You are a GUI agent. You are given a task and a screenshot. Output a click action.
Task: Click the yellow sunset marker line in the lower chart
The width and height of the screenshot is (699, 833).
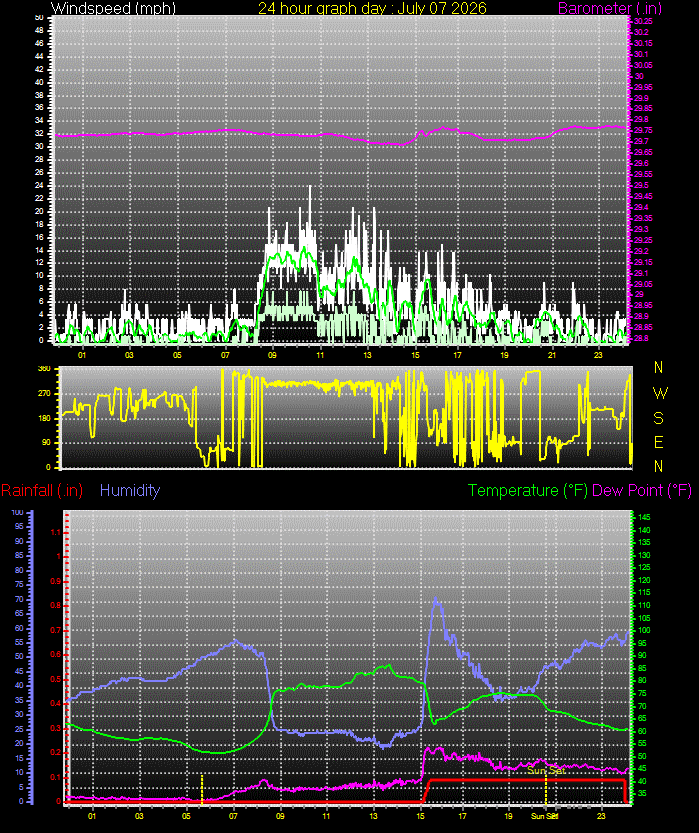pyautogui.click(x=545, y=789)
